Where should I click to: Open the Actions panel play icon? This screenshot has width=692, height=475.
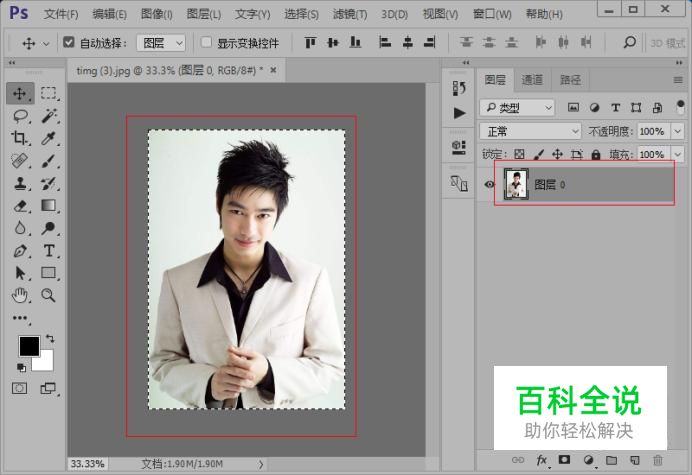tap(459, 113)
